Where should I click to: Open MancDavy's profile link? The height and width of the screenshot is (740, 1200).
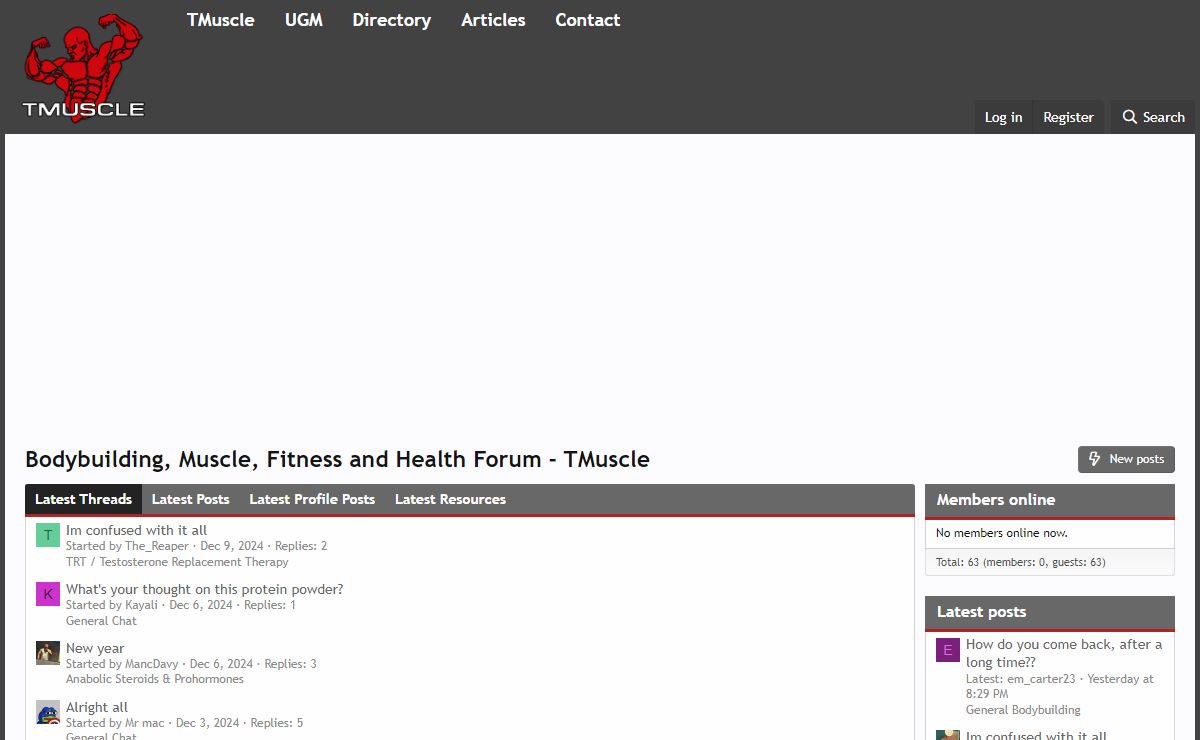pyautogui.click(x=152, y=664)
